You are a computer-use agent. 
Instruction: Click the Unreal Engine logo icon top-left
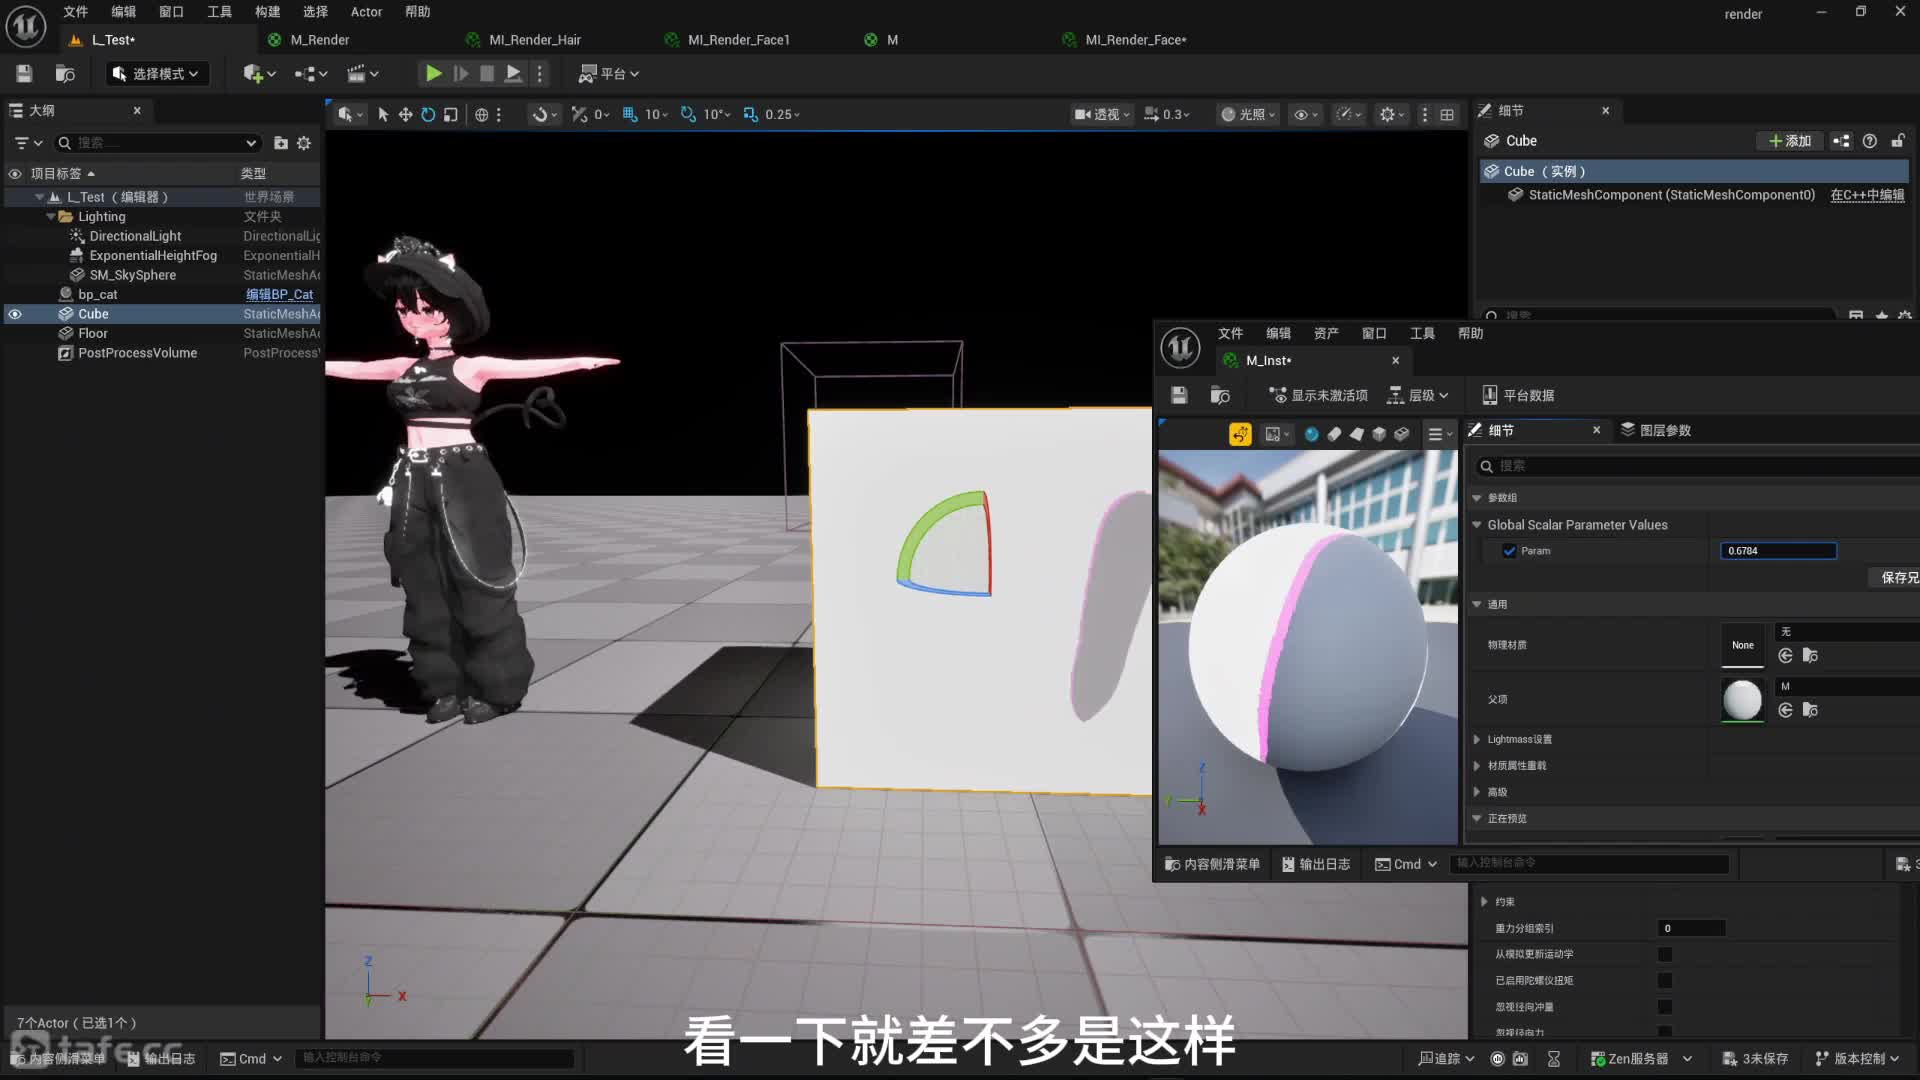[x=26, y=26]
